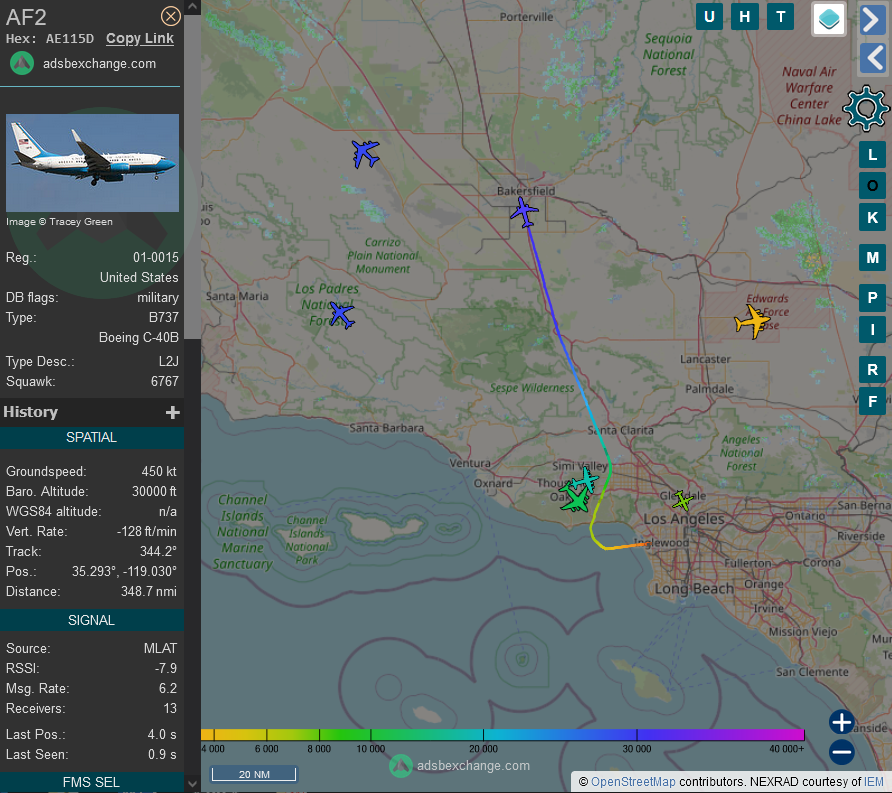Click the Type Desc. value L2J
Image resolution: width=892 pixels, height=793 pixels.
(168, 361)
